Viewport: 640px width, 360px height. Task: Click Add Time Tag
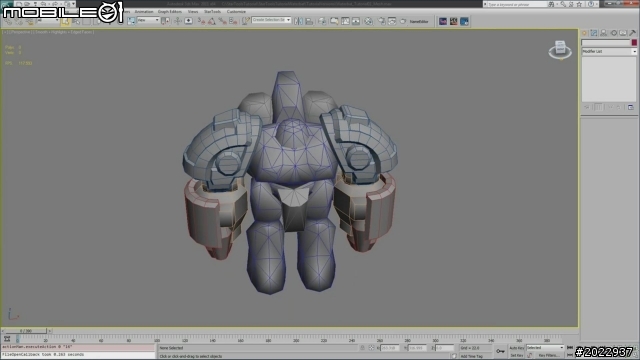(x=472, y=356)
